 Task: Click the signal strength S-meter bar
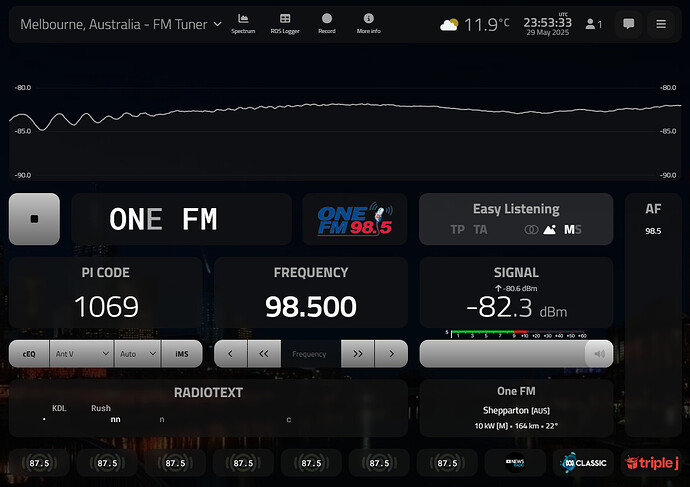(x=518, y=333)
